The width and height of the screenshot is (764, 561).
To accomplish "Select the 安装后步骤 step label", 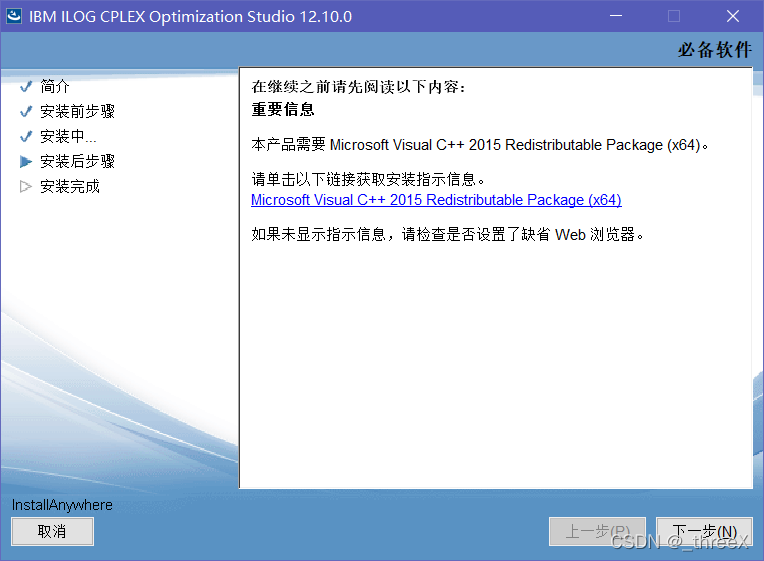I will tap(77, 161).
